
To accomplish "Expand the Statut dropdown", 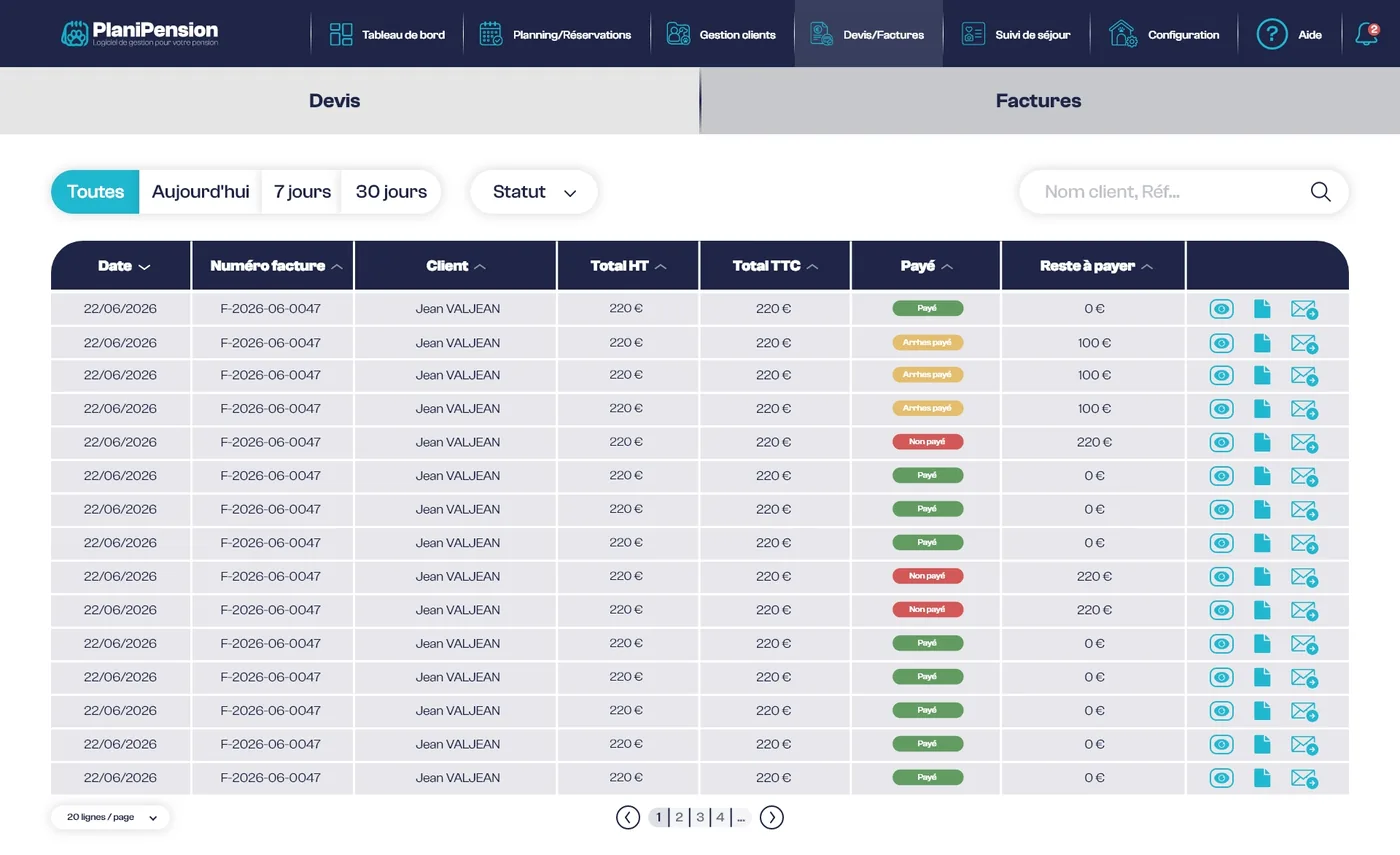I will [534, 192].
